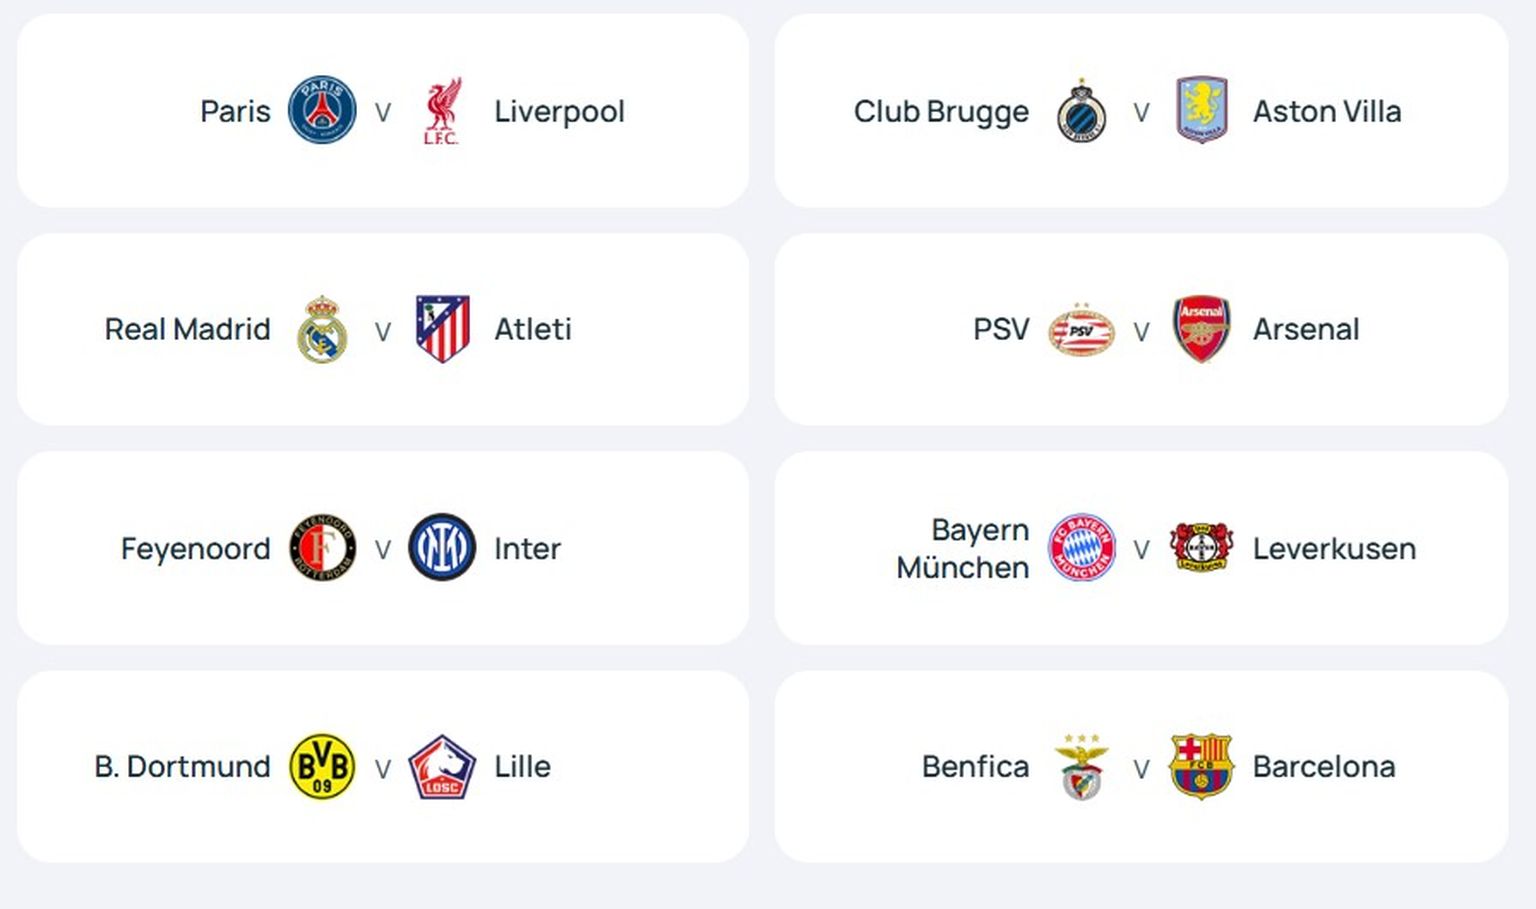The height and width of the screenshot is (909, 1536).
Task: Select the Real Madrid crest
Action: pyautogui.click(x=322, y=329)
